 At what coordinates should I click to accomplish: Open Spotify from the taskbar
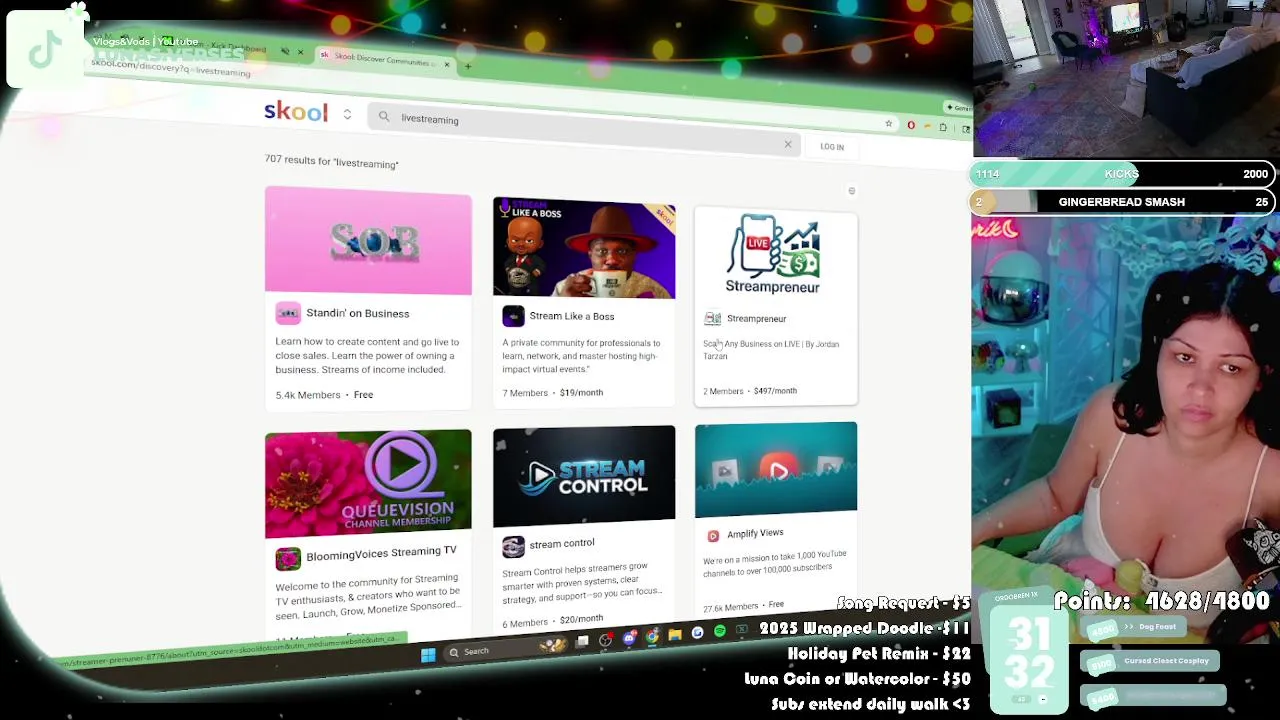(x=719, y=631)
